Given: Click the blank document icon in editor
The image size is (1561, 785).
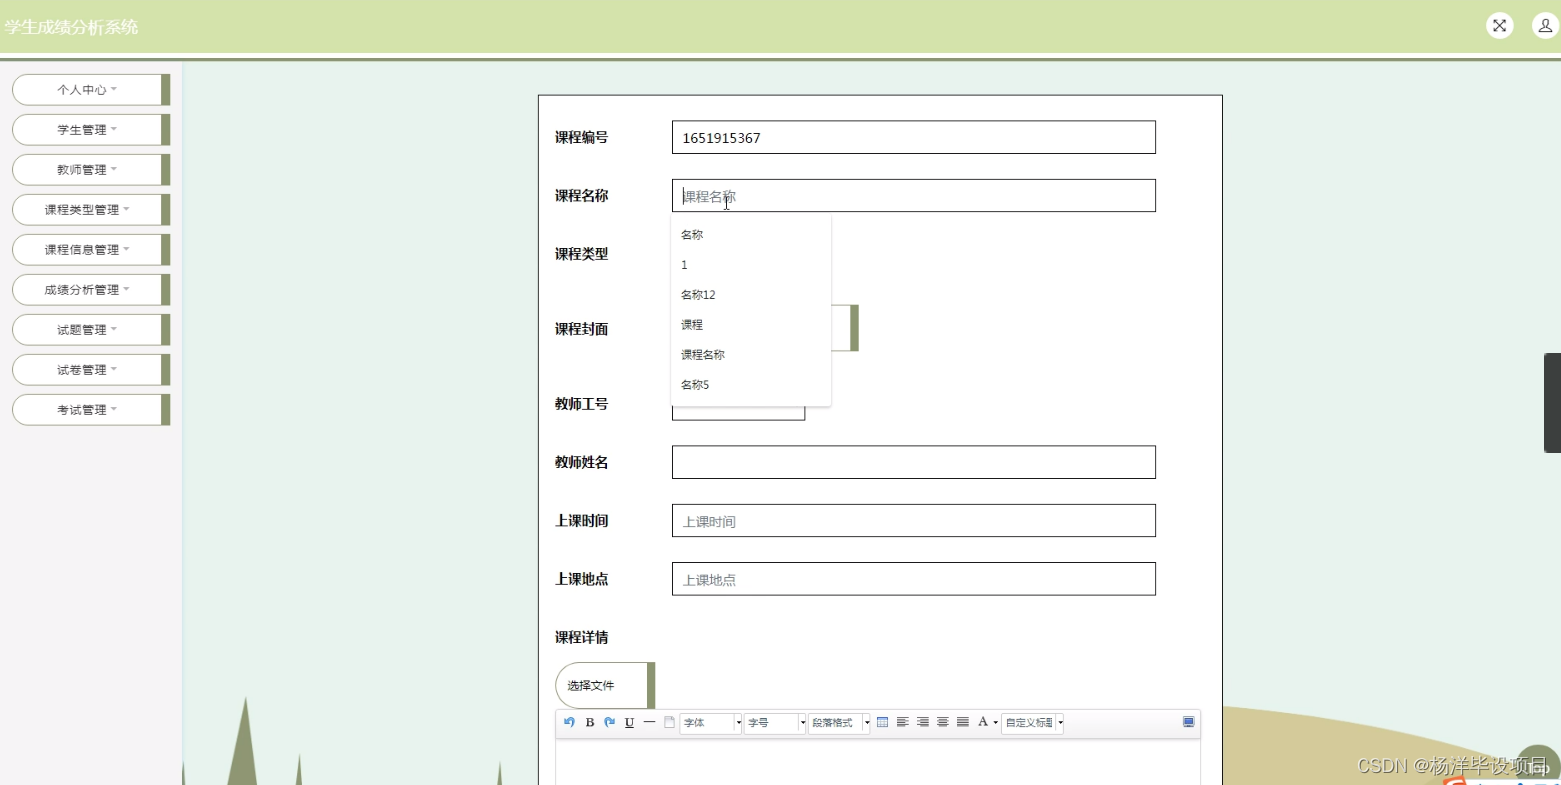Looking at the screenshot, I should 669,722.
